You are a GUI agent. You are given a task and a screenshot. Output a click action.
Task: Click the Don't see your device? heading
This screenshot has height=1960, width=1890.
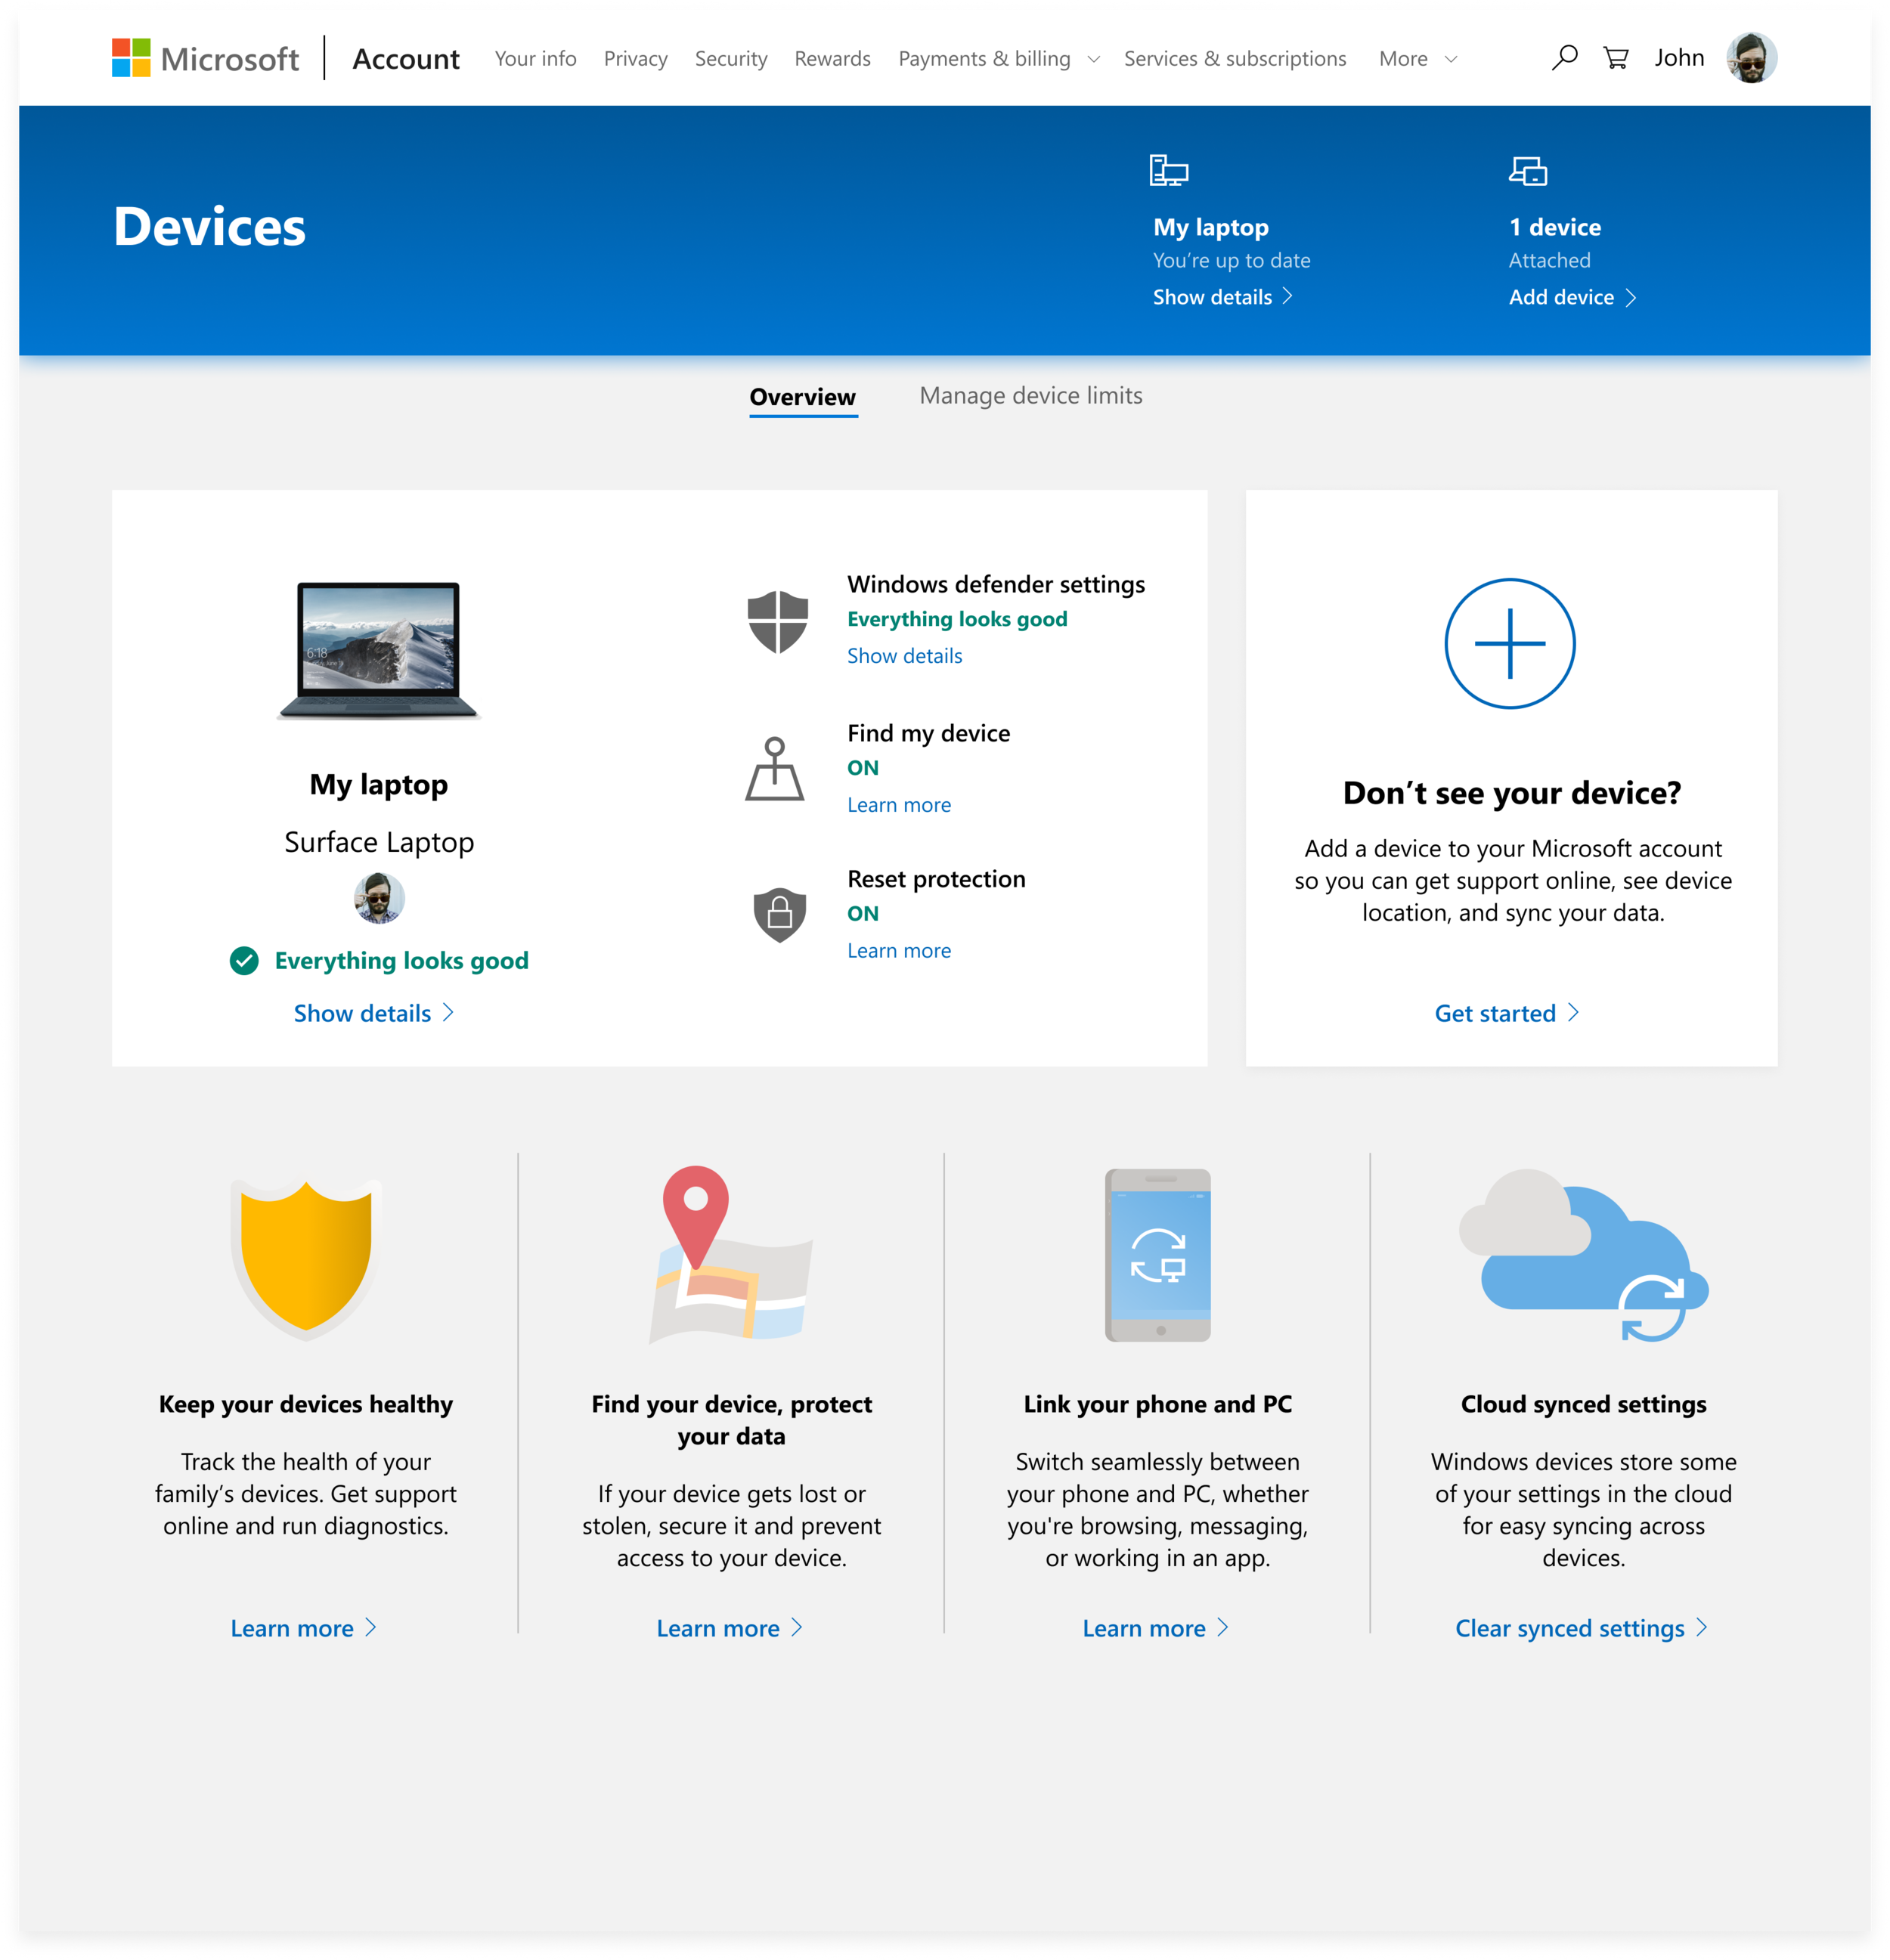[x=1512, y=793]
